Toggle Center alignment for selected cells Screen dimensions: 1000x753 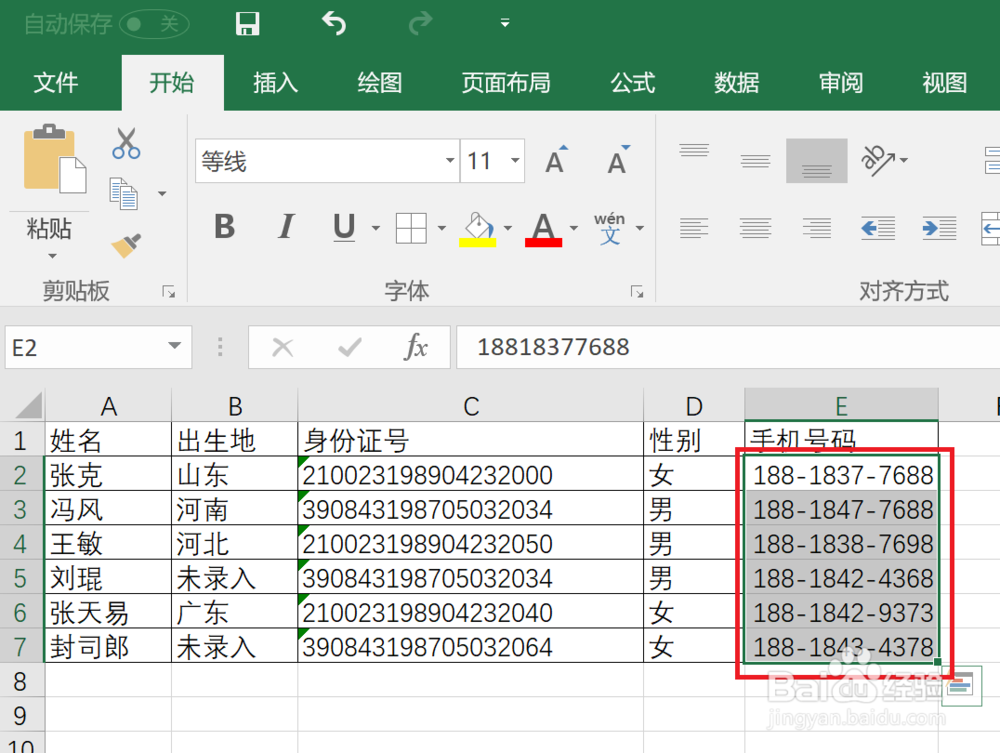coord(756,227)
